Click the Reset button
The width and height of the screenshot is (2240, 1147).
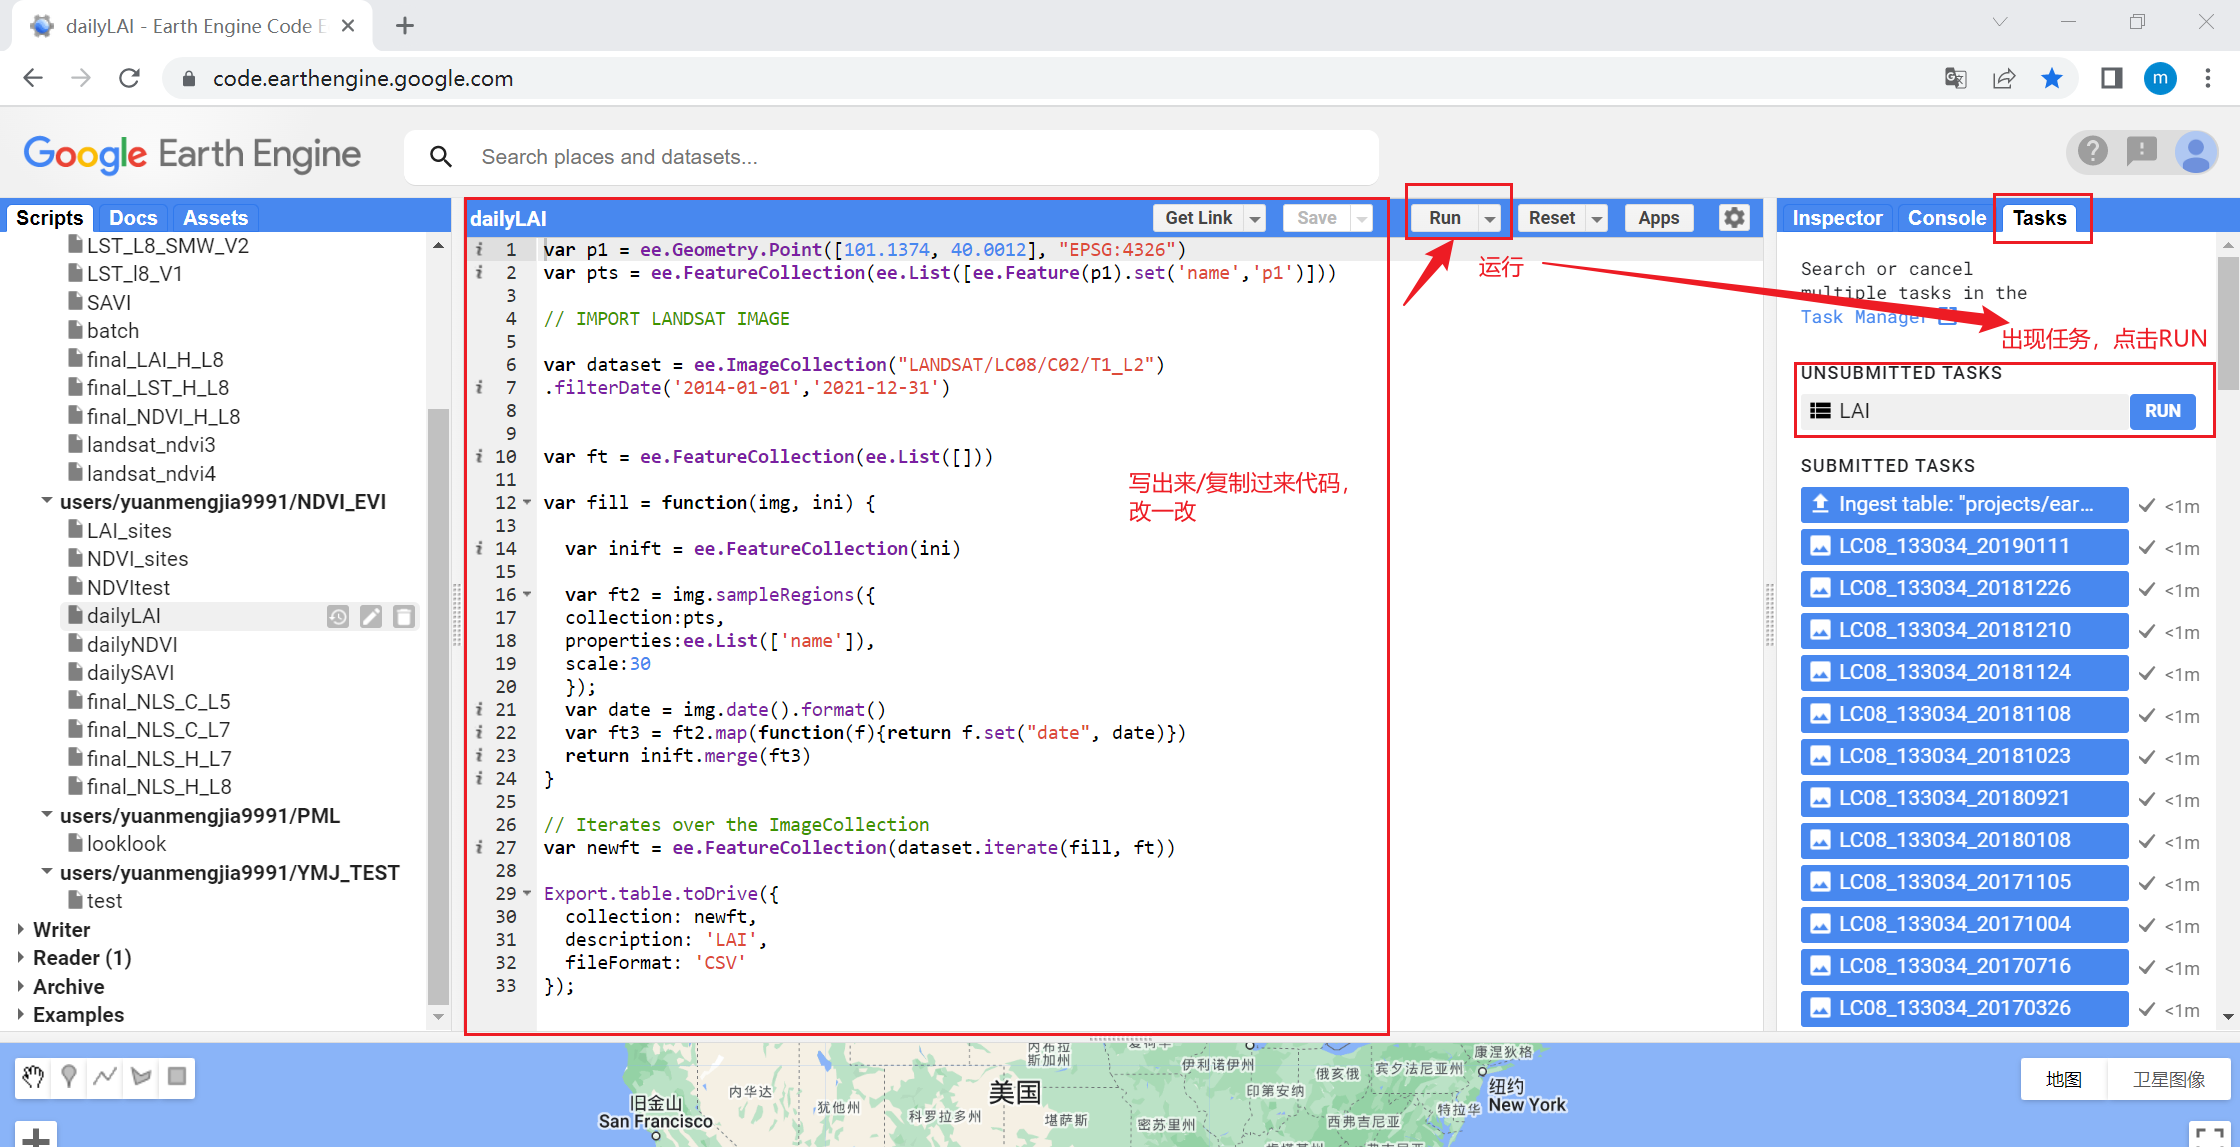(1551, 218)
